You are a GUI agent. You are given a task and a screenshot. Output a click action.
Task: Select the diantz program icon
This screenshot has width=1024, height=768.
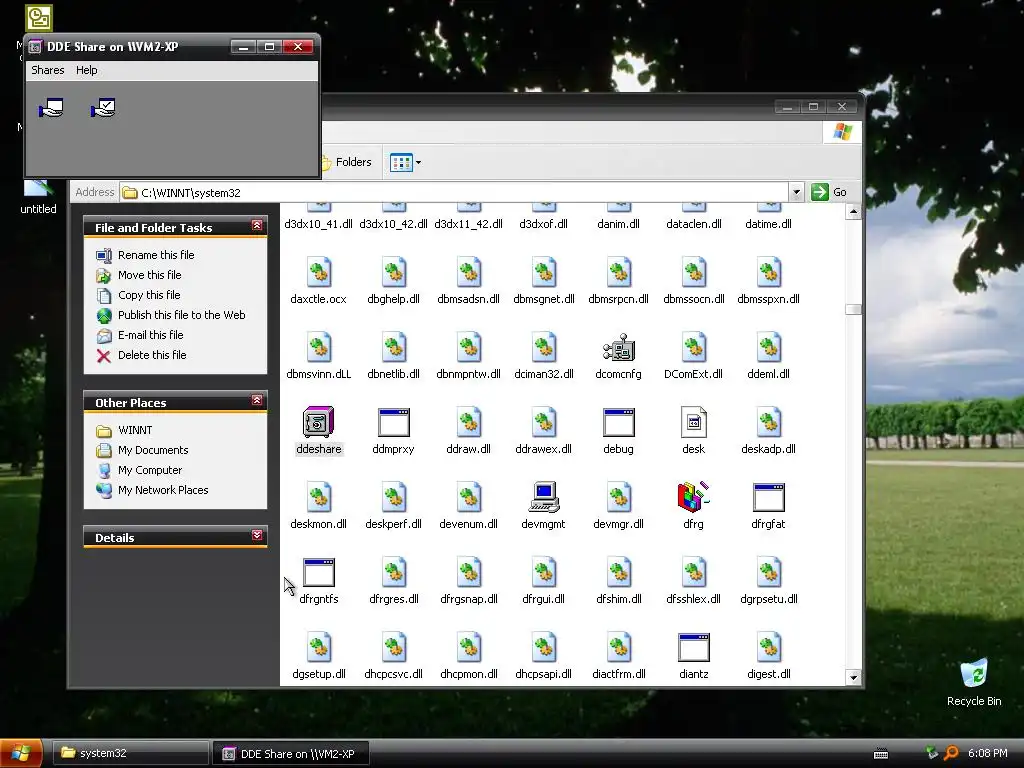point(694,648)
